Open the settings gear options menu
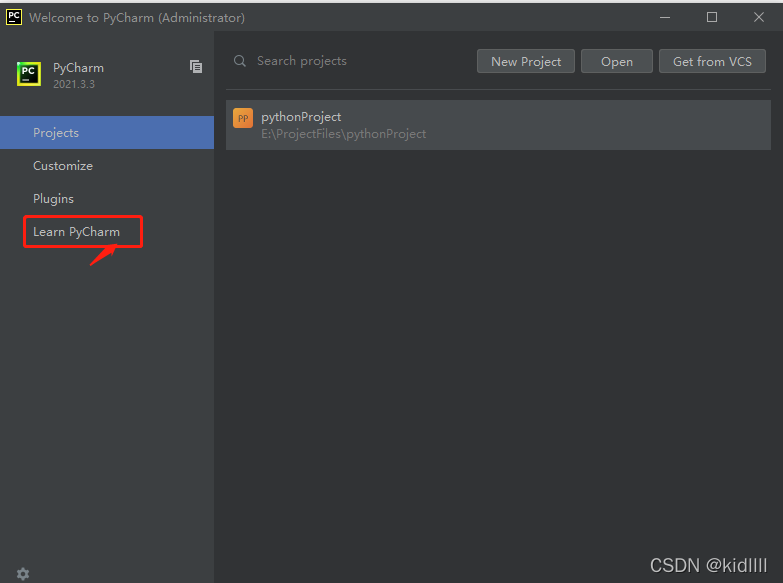 (23, 574)
